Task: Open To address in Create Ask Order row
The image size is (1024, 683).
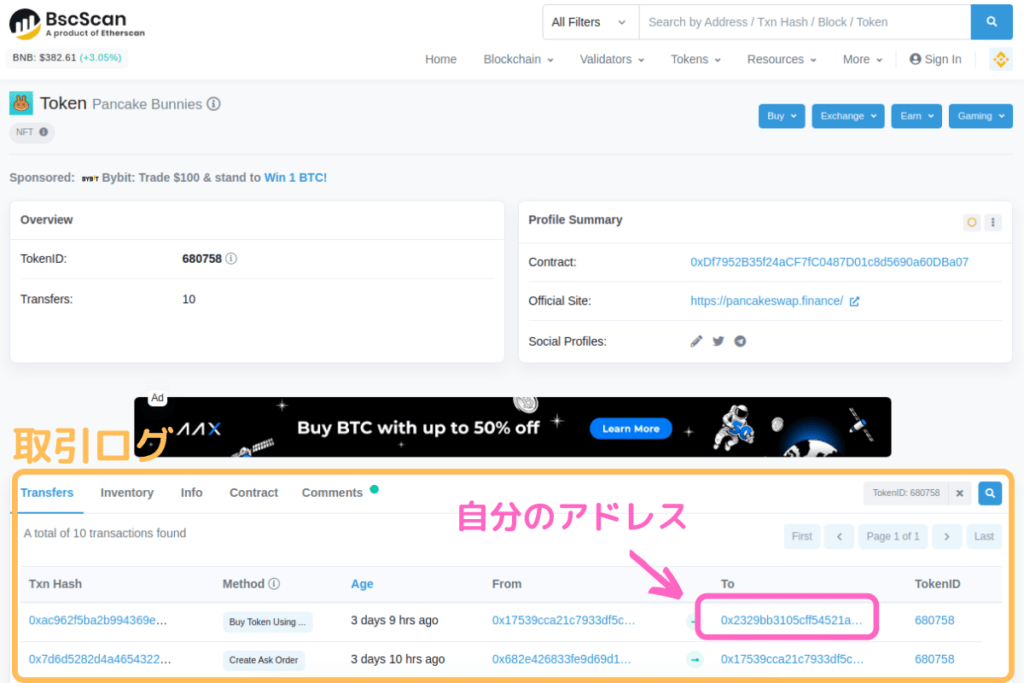Action: click(792, 659)
